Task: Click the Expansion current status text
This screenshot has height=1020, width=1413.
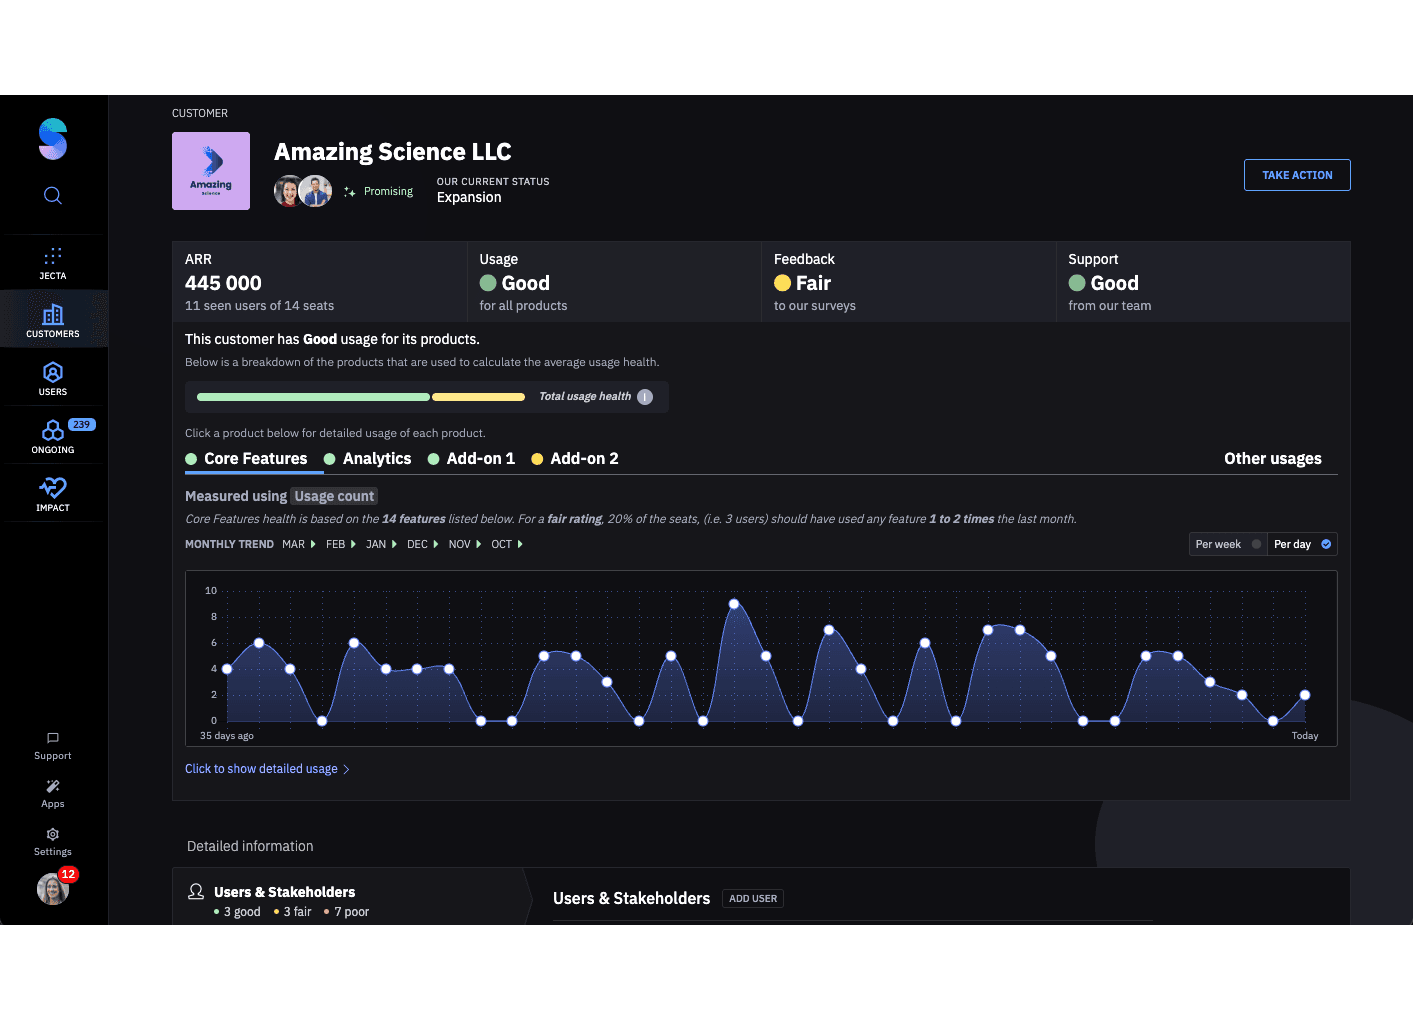Action: [x=469, y=197]
